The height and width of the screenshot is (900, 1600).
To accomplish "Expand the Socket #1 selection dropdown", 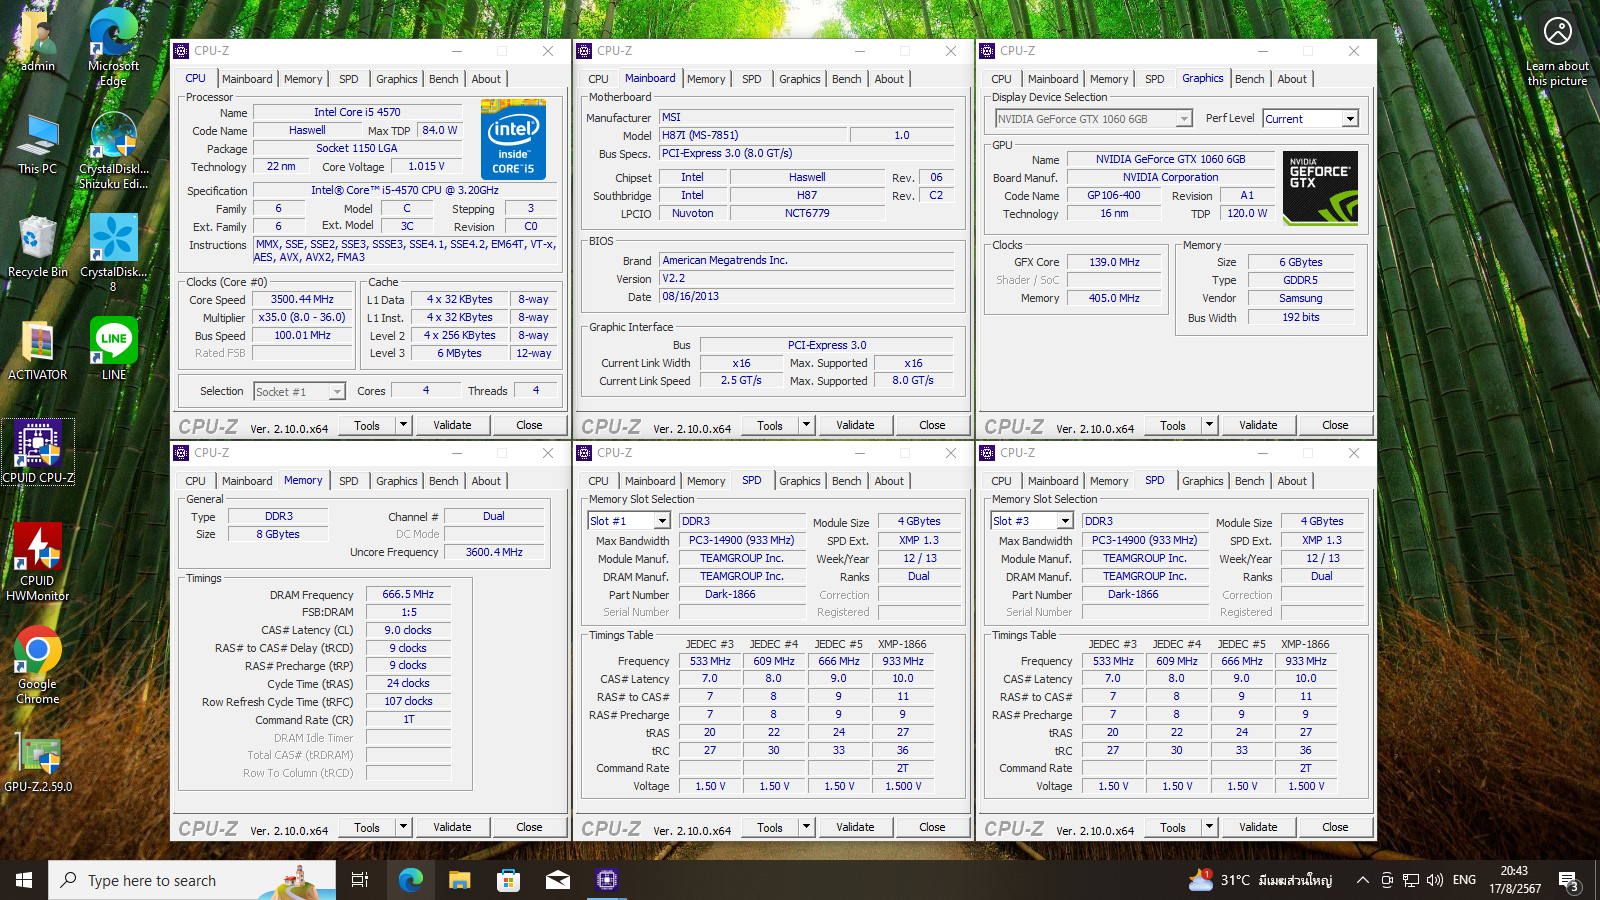I will click(x=337, y=392).
